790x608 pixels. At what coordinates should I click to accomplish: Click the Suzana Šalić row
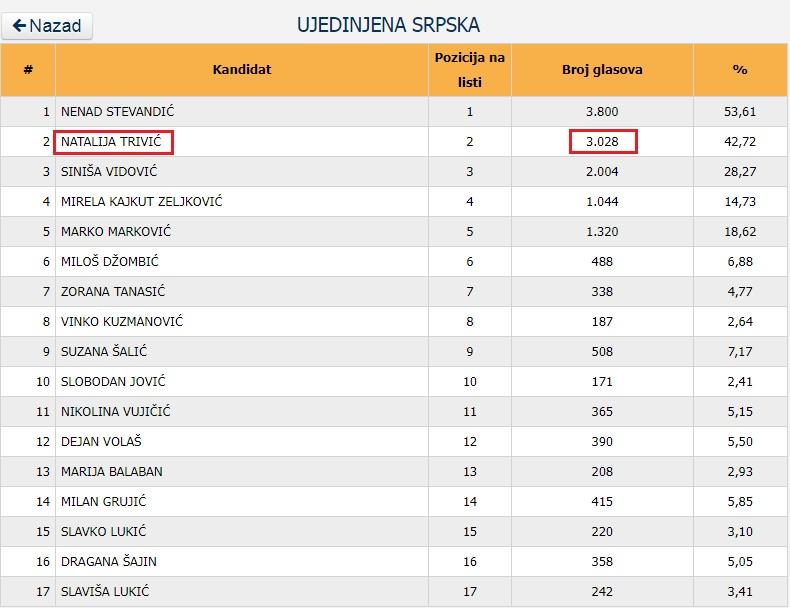(393, 352)
